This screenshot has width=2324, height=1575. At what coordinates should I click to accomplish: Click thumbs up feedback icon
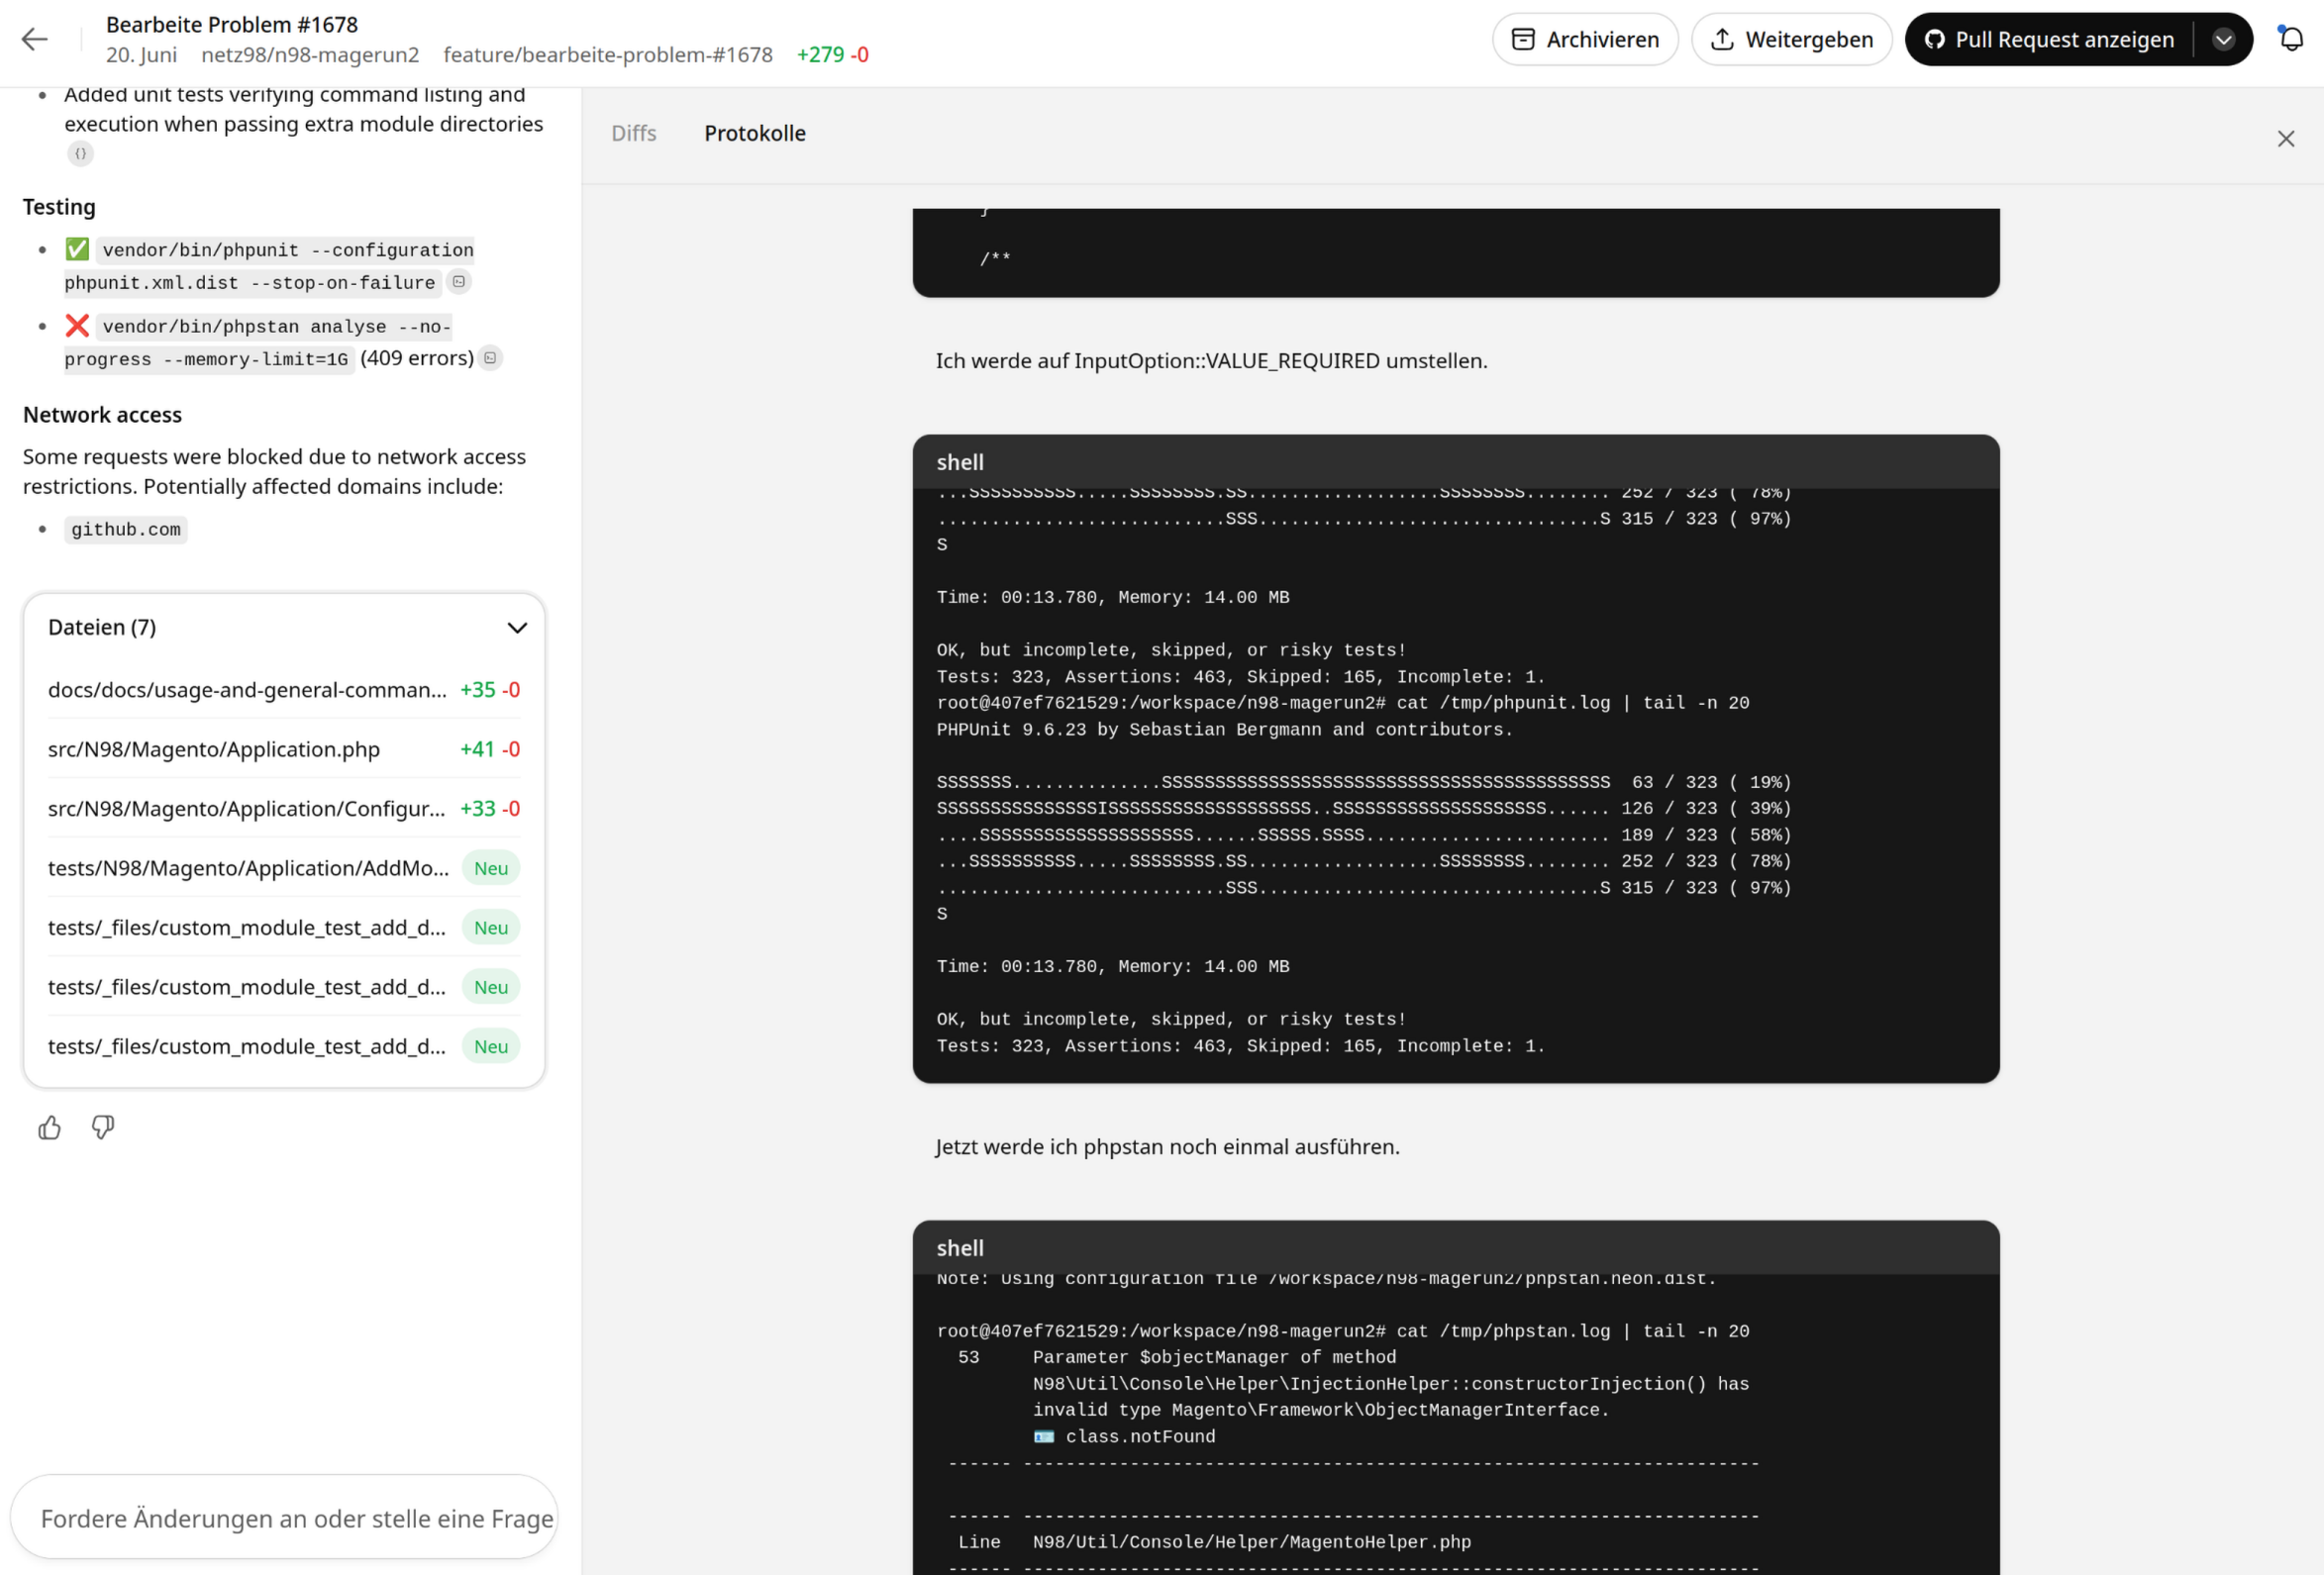click(x=49, y=1128)
